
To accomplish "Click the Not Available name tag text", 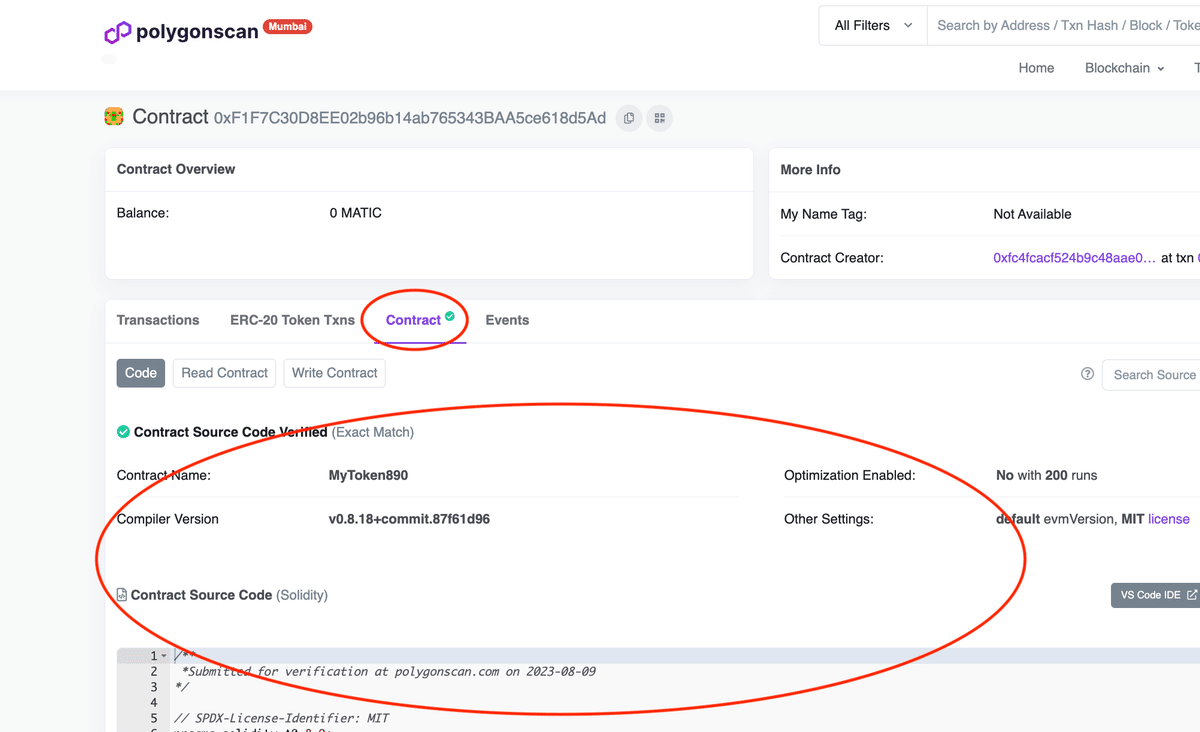I will [x=1032, y=214].
